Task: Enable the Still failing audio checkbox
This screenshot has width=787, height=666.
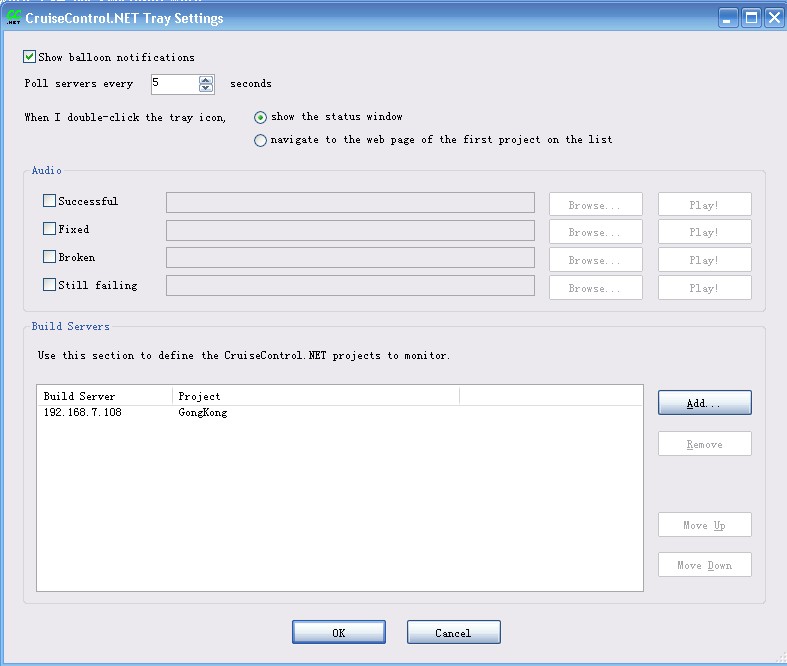Action: pos(49,285)
